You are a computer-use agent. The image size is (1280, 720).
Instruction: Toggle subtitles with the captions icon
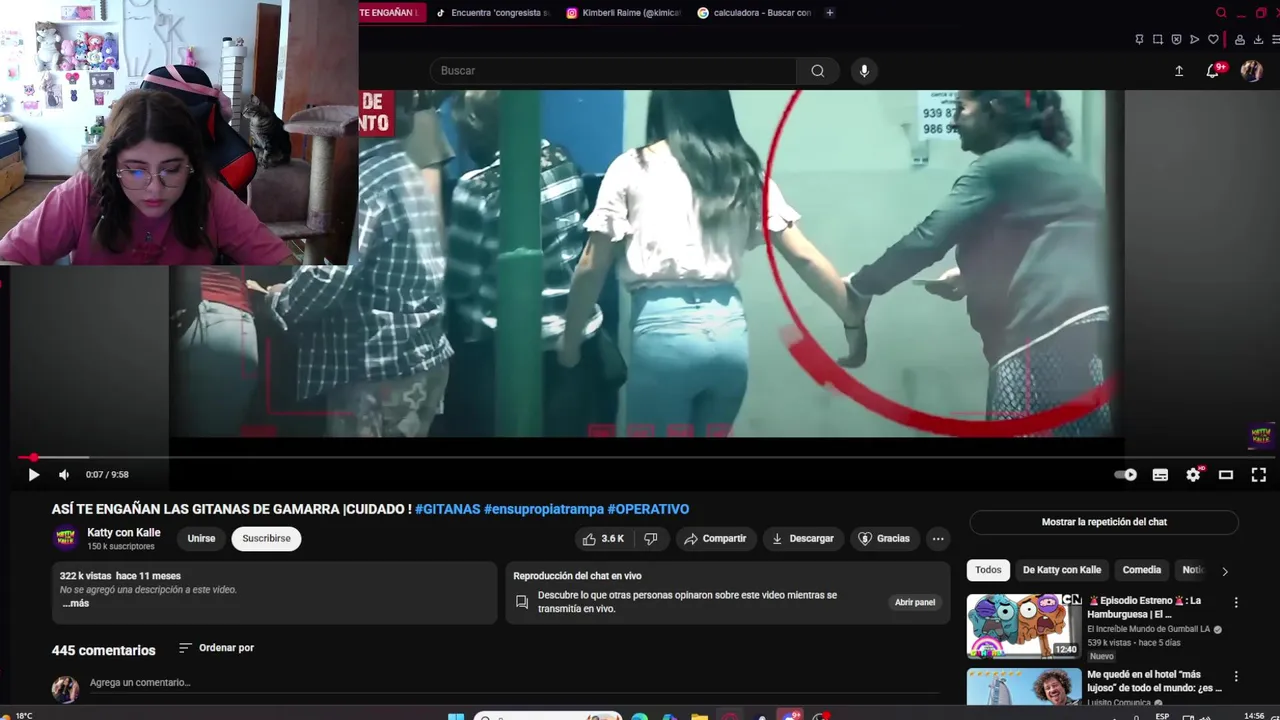1160,475
